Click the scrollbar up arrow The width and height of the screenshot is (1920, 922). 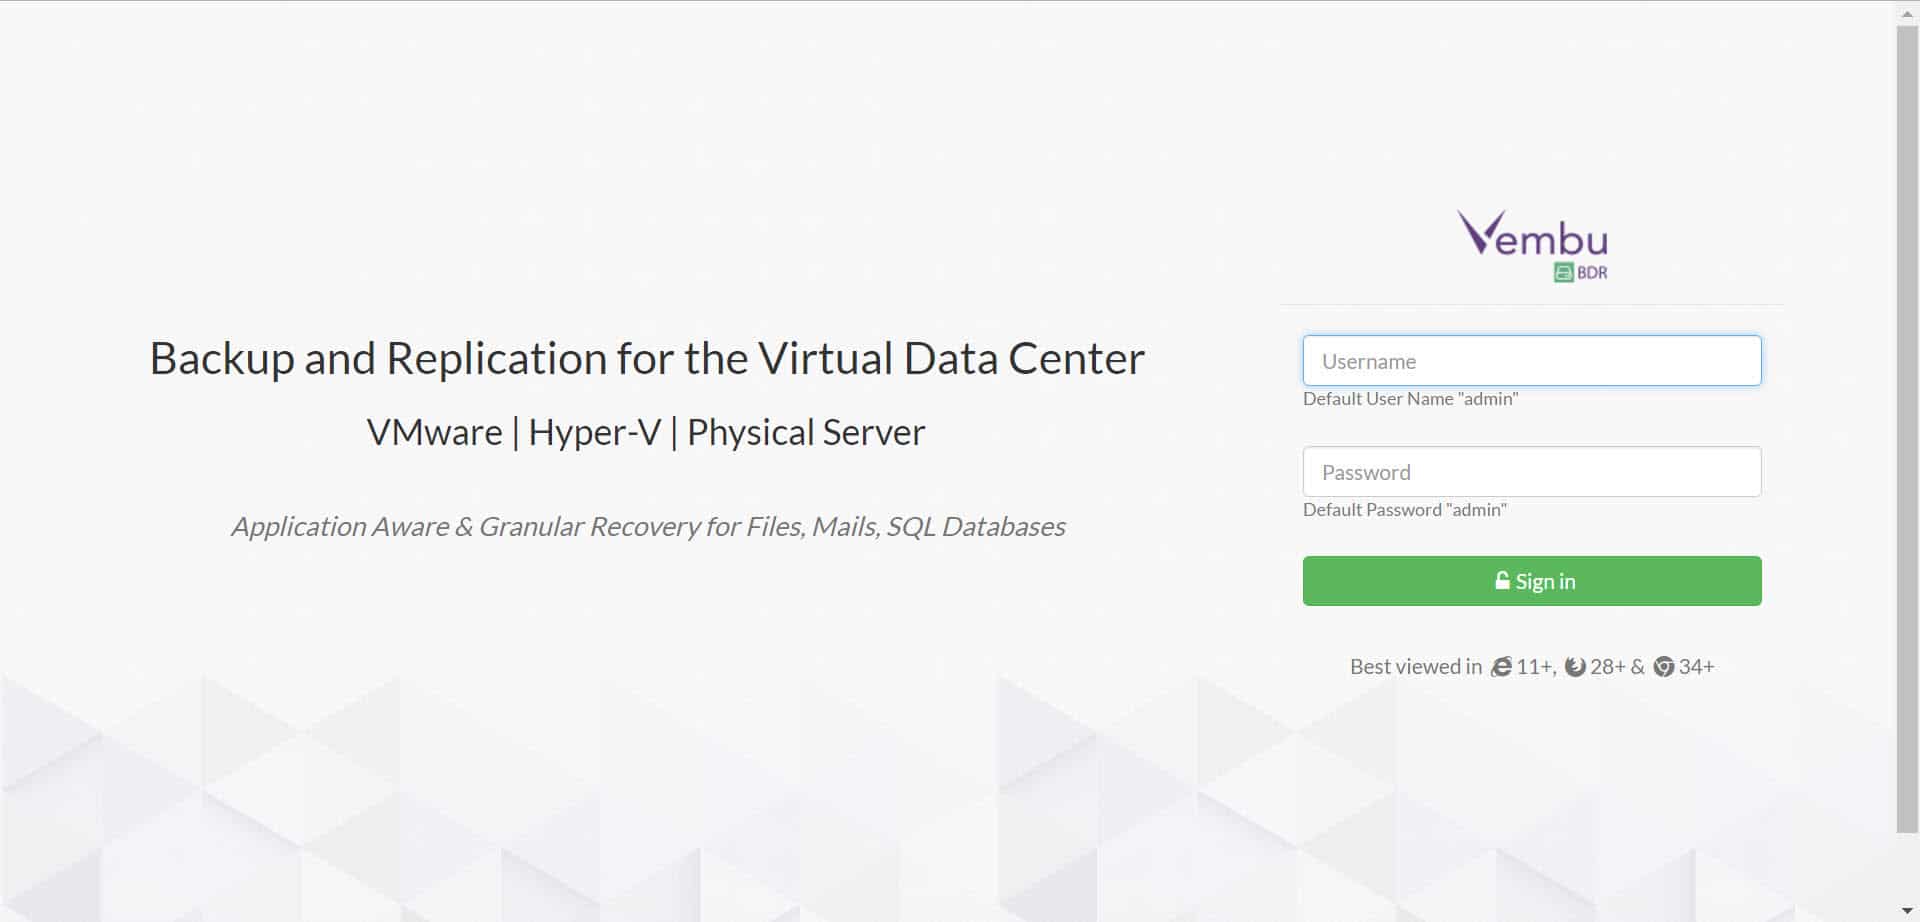[x=1907, y=12]
